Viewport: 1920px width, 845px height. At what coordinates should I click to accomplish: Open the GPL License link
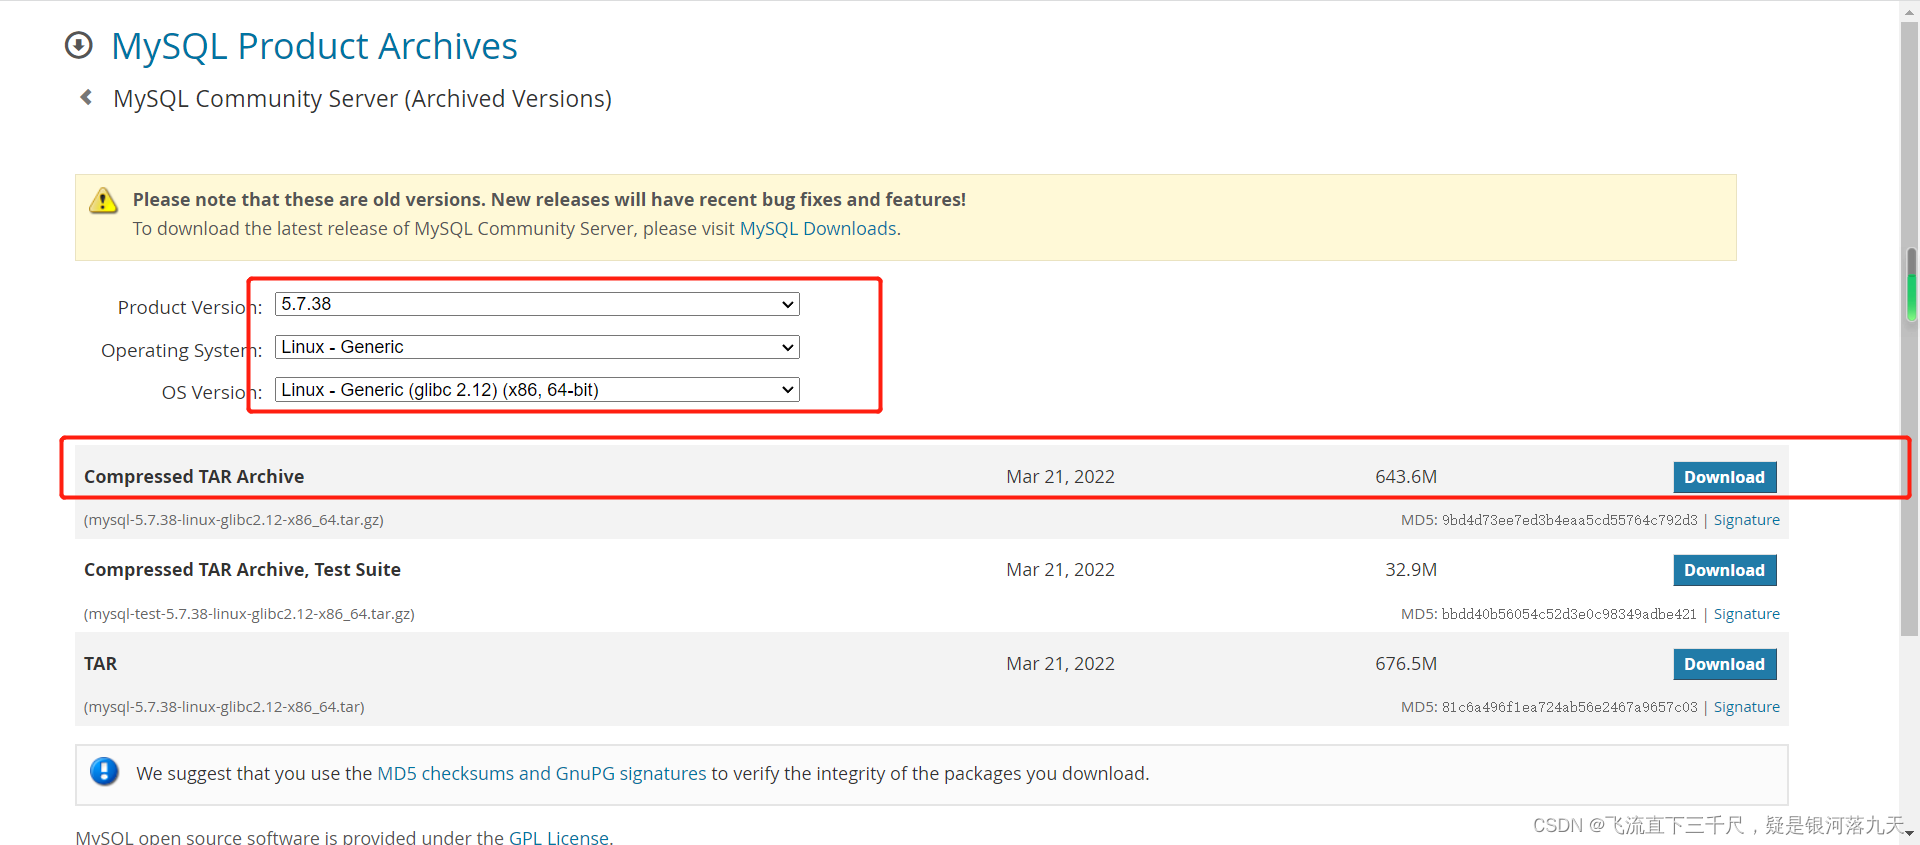pyautogui.click(x=558, y=837)
